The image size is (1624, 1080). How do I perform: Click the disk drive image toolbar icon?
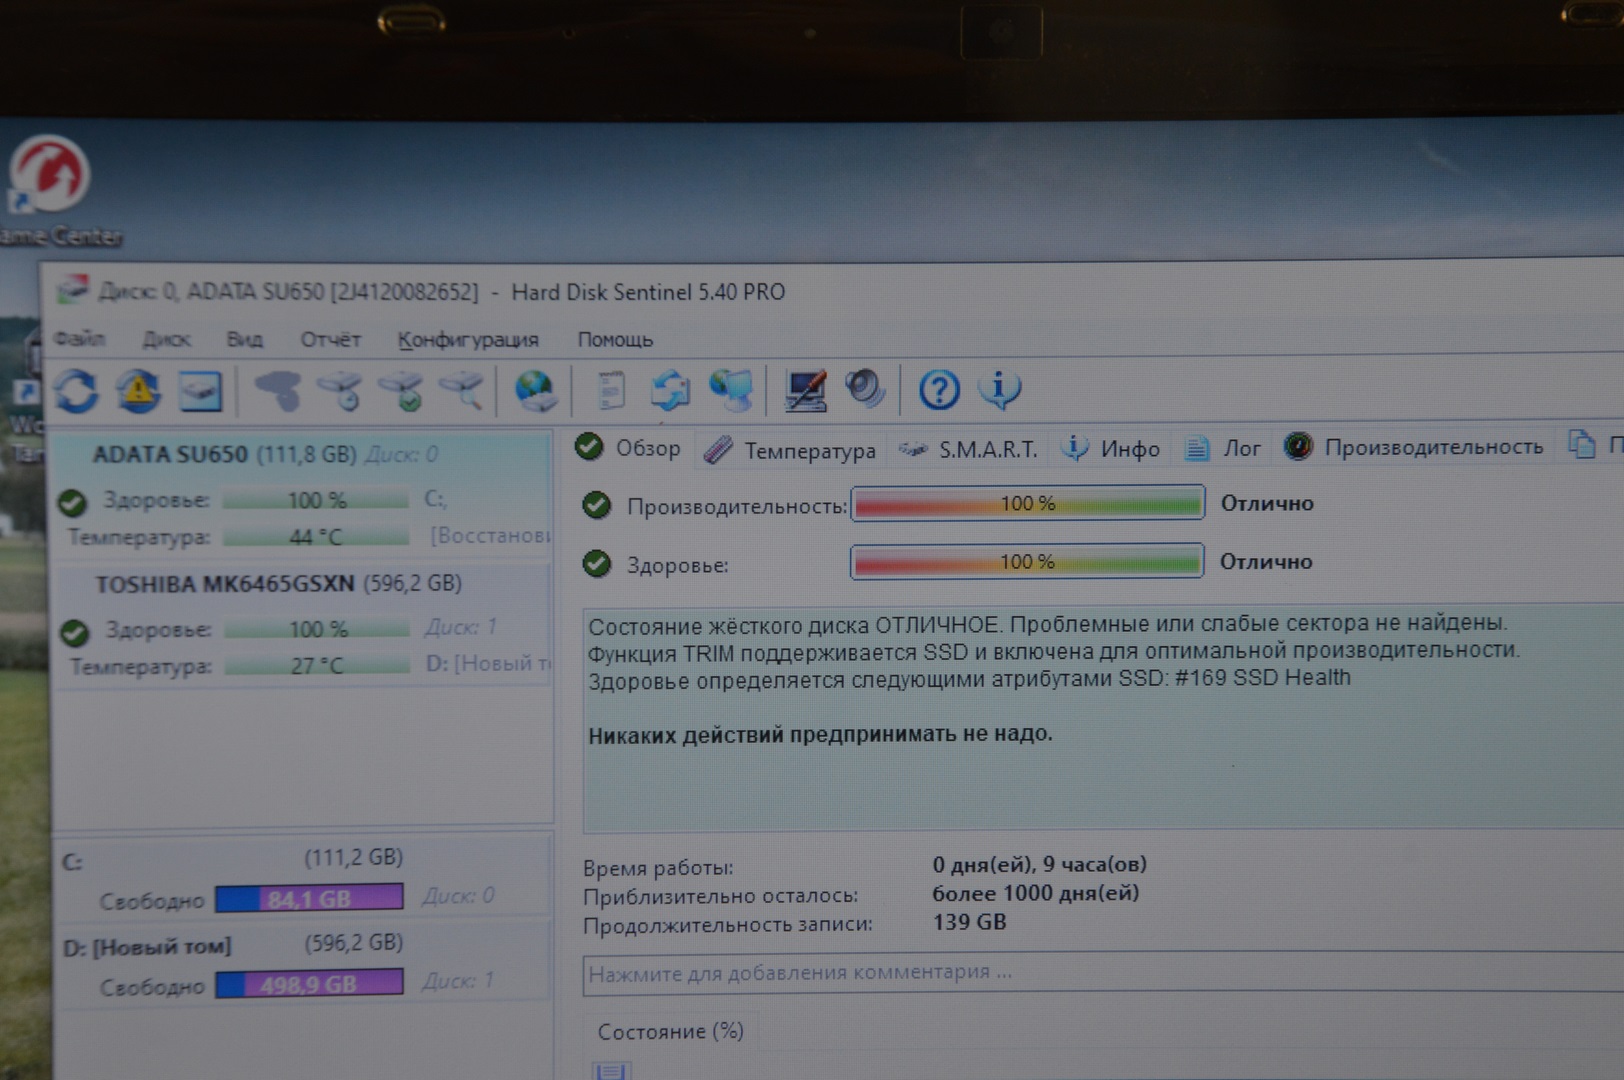200,390
